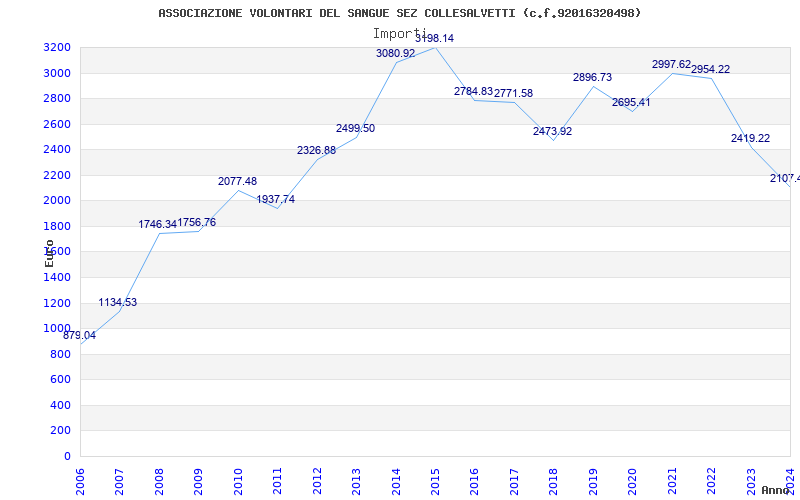Click the Euro y-axis title

point(49,253)
